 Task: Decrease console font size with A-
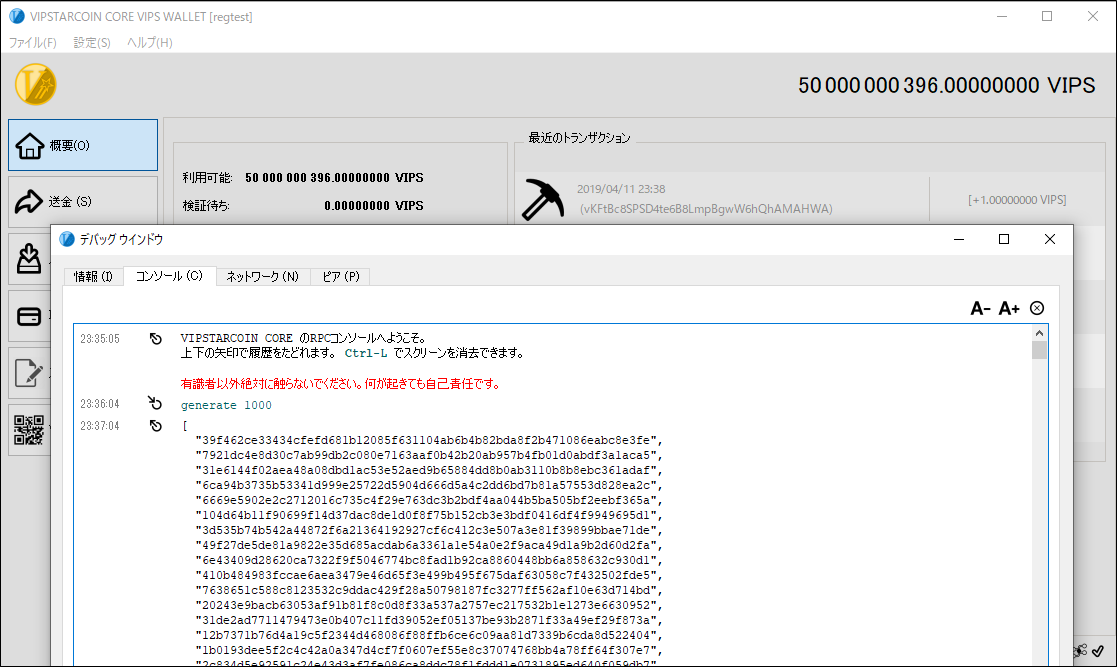(x=980, y=309)
